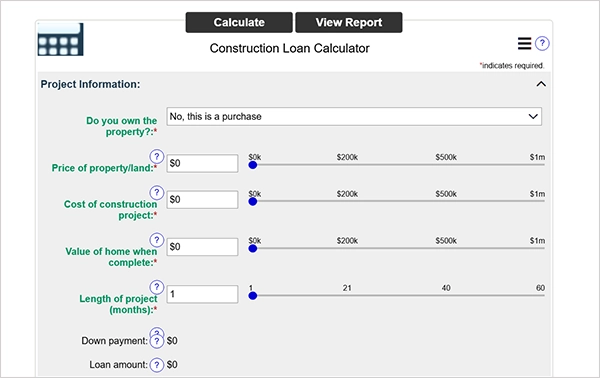
Task: Click the $1m mark on Value of home slider
Action: click(537, 241)
